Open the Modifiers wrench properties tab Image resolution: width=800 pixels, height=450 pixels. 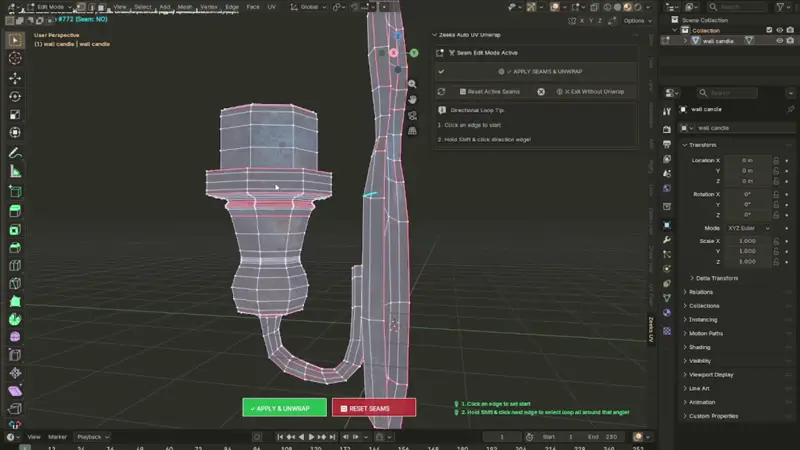667,240
